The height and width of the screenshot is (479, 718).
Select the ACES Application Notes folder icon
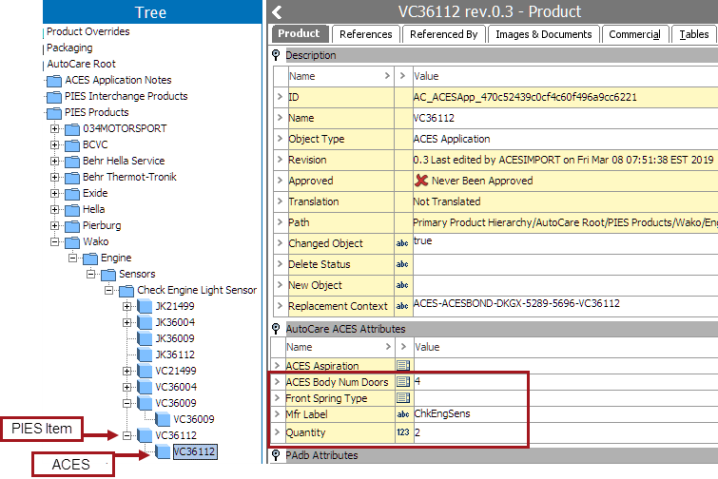tap(54, 81)
